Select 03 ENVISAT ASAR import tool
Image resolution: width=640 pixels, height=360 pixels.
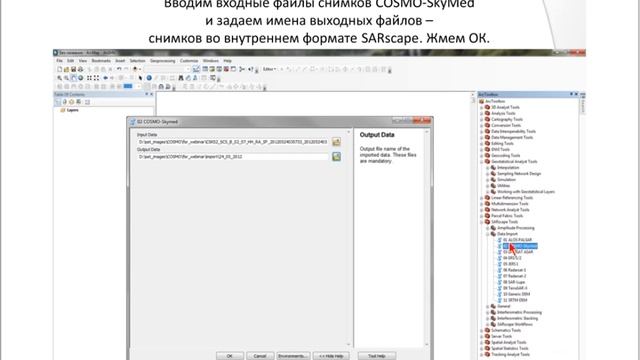(518, 252)
